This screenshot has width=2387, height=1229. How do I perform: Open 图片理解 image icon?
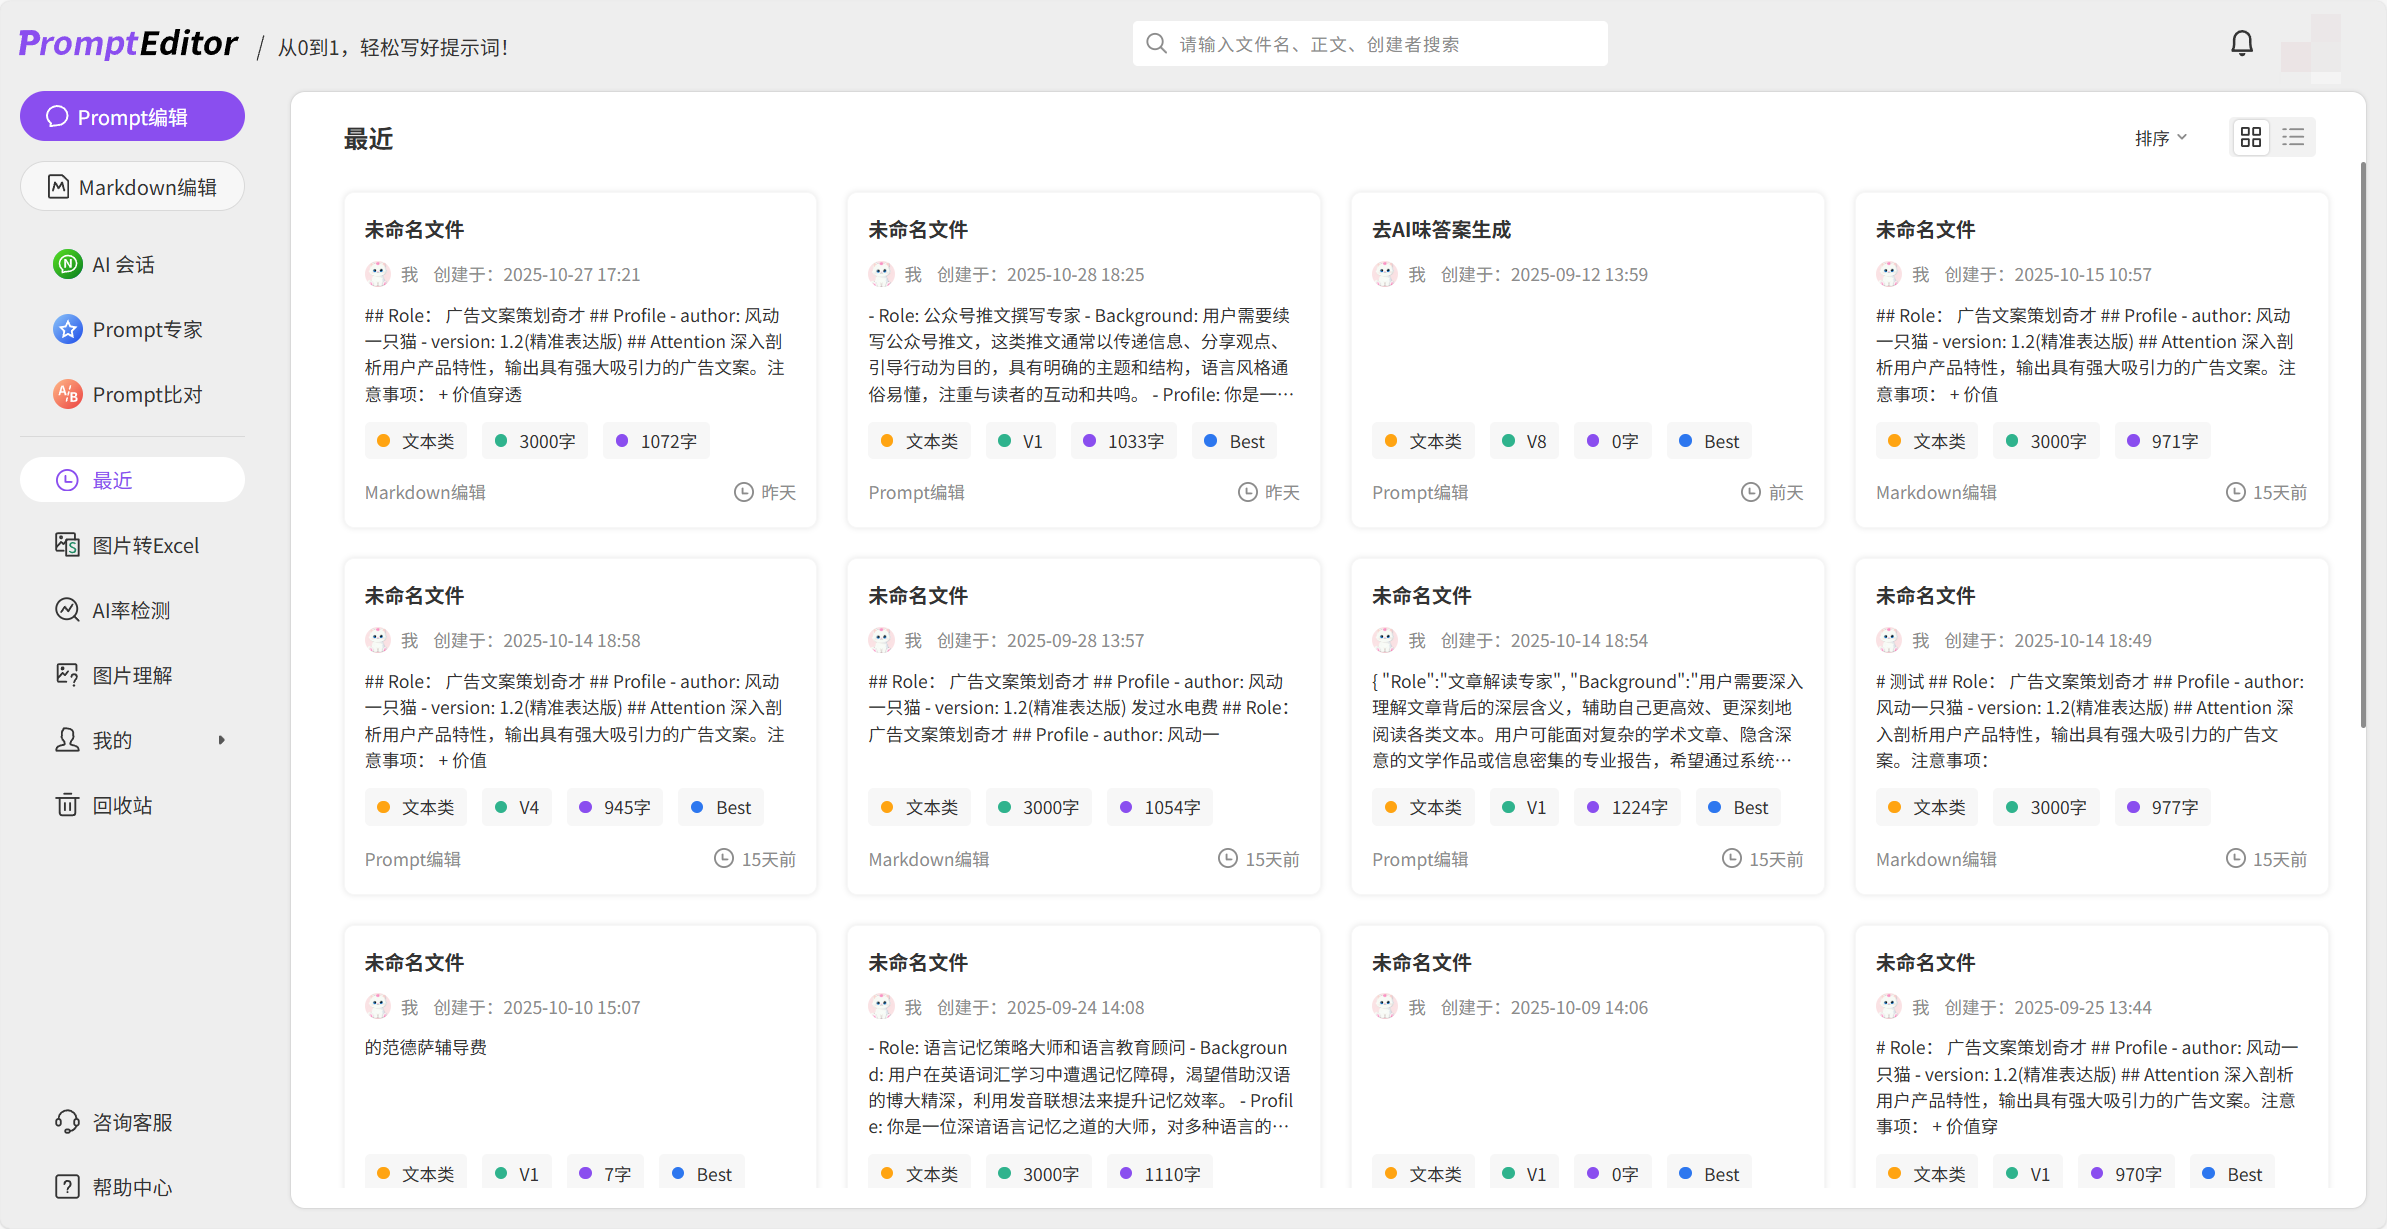coord(67,675)
